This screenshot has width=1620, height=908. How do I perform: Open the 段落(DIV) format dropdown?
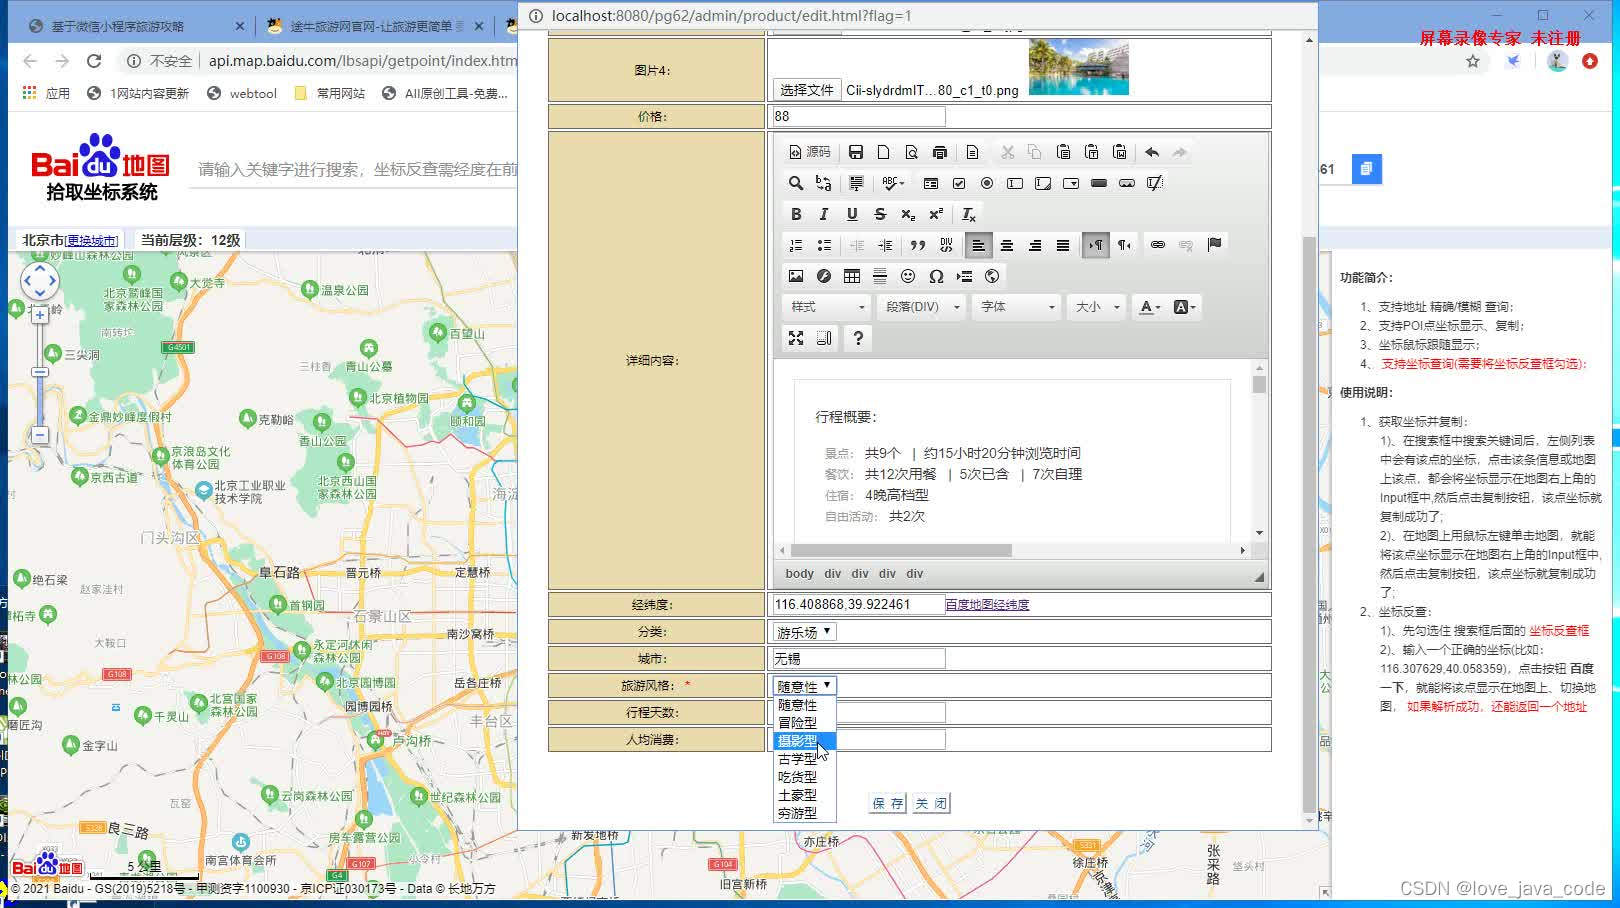922,307
